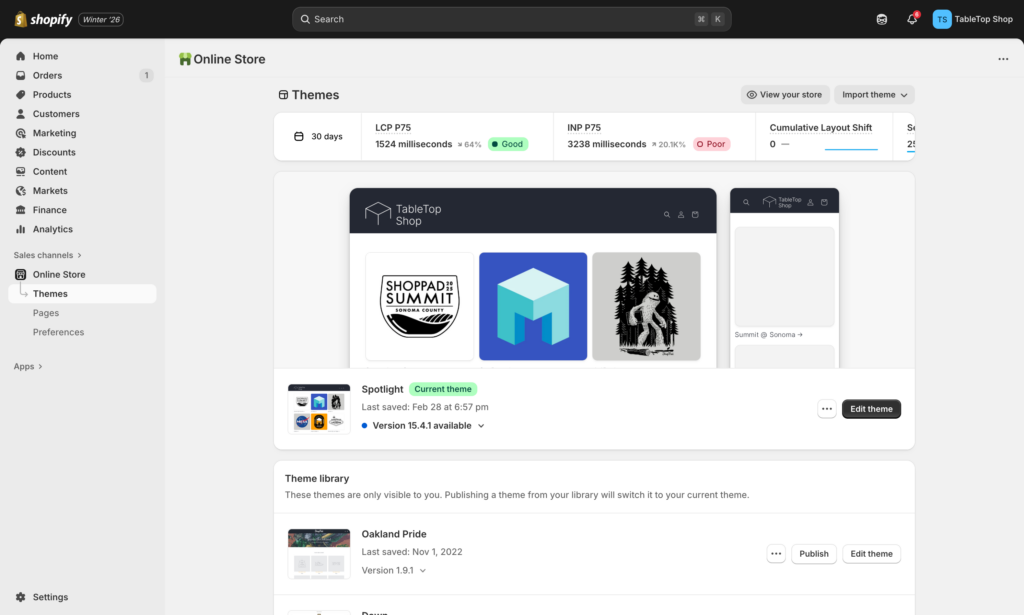Open Spotlight theme more actions menu
The image size is (1024, 615).
827,409
